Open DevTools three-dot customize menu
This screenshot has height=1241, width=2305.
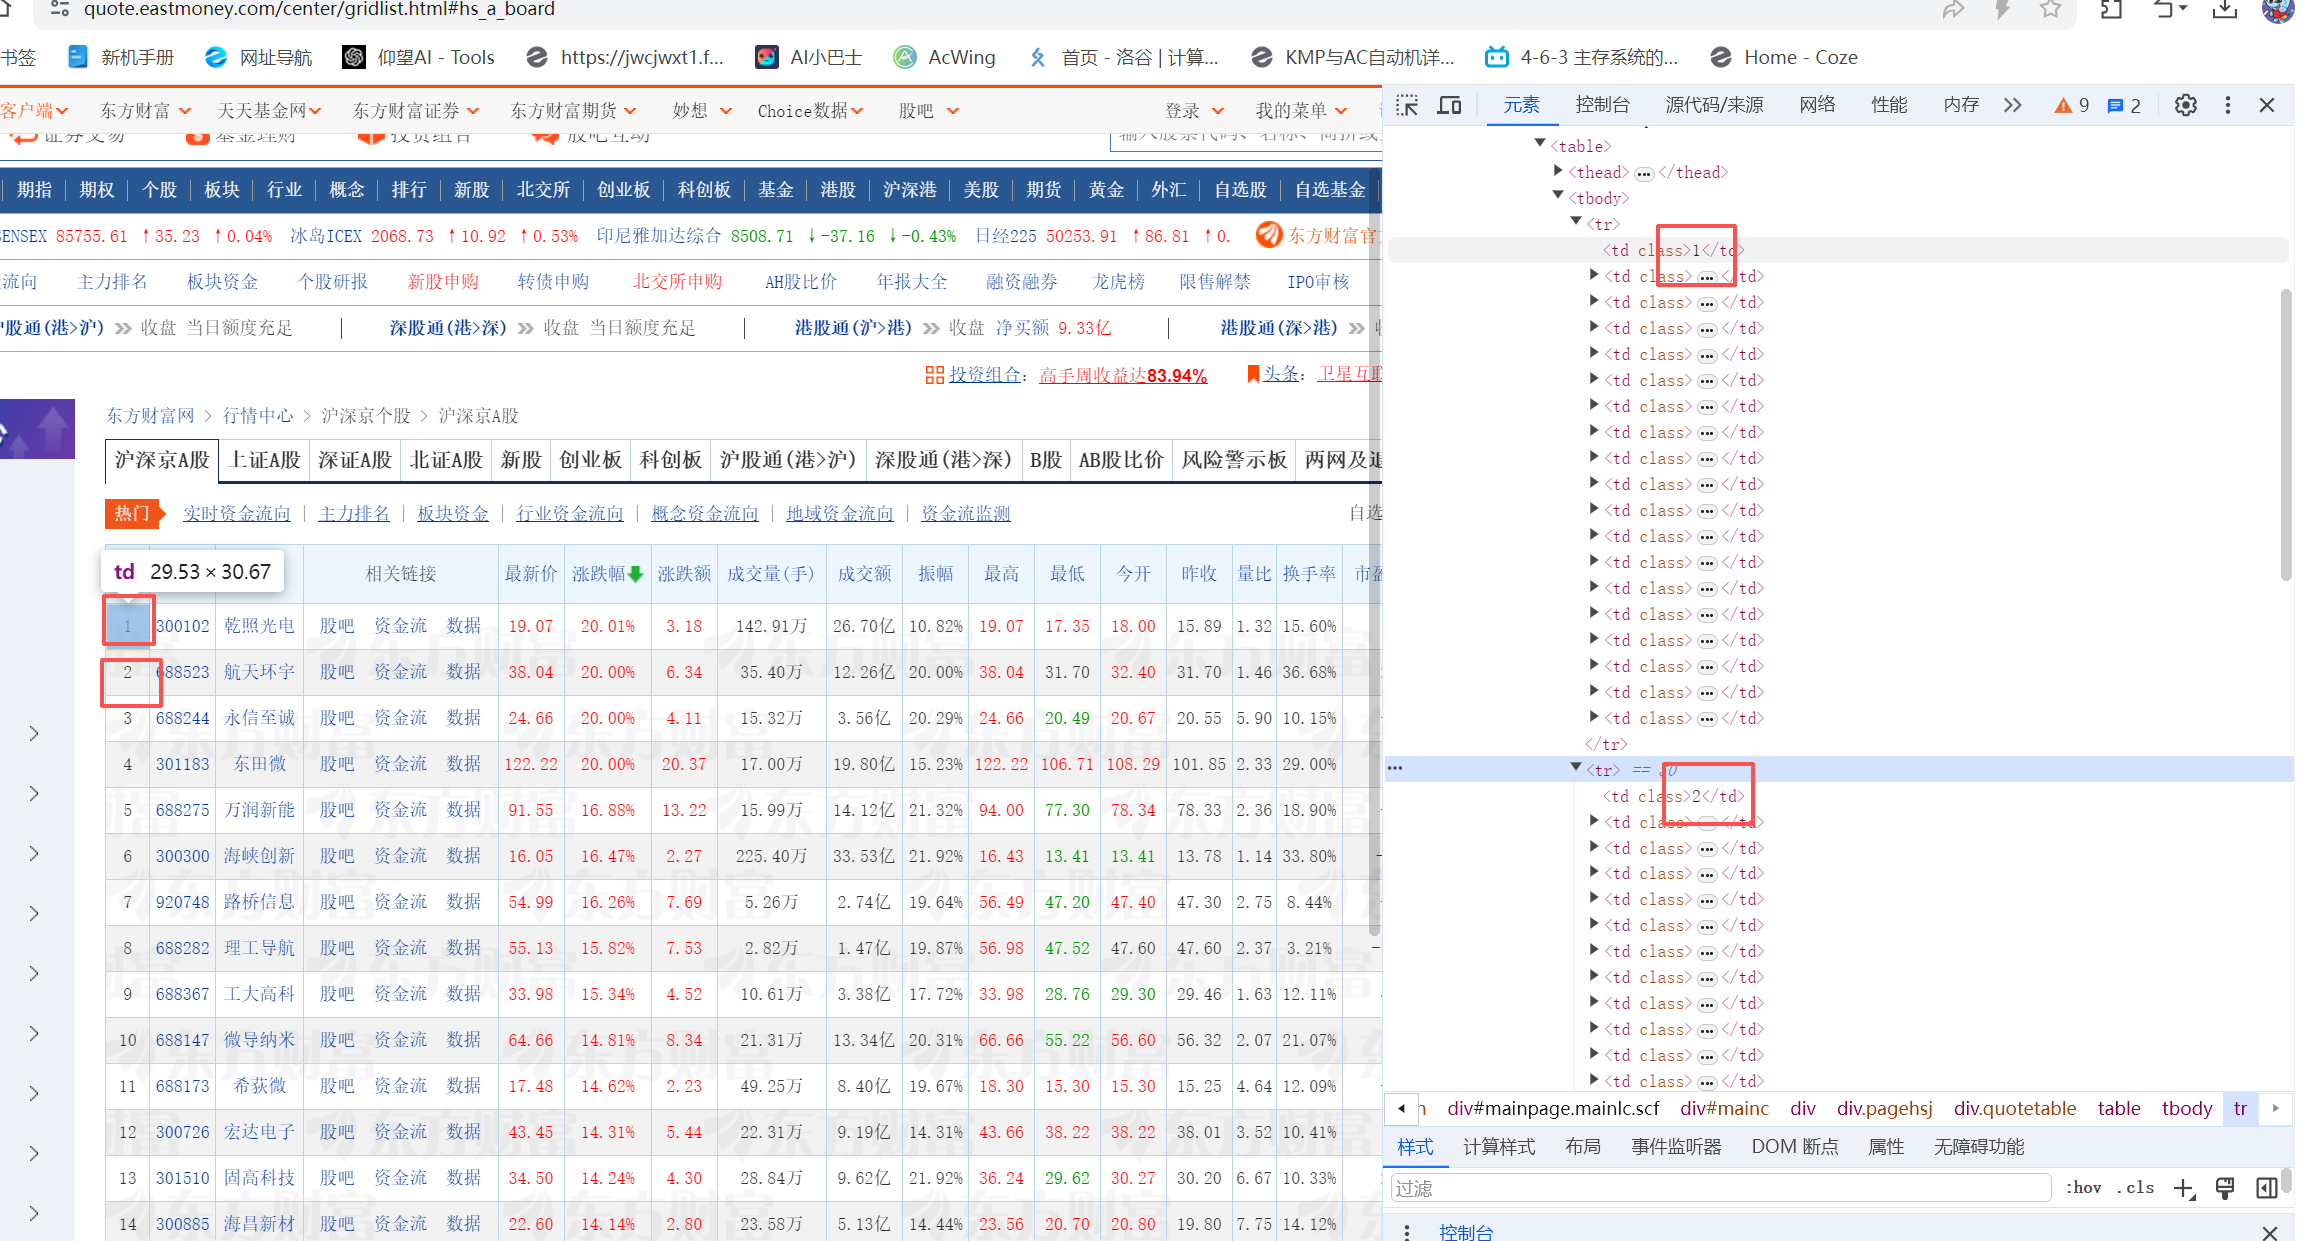coord(2227,106)
